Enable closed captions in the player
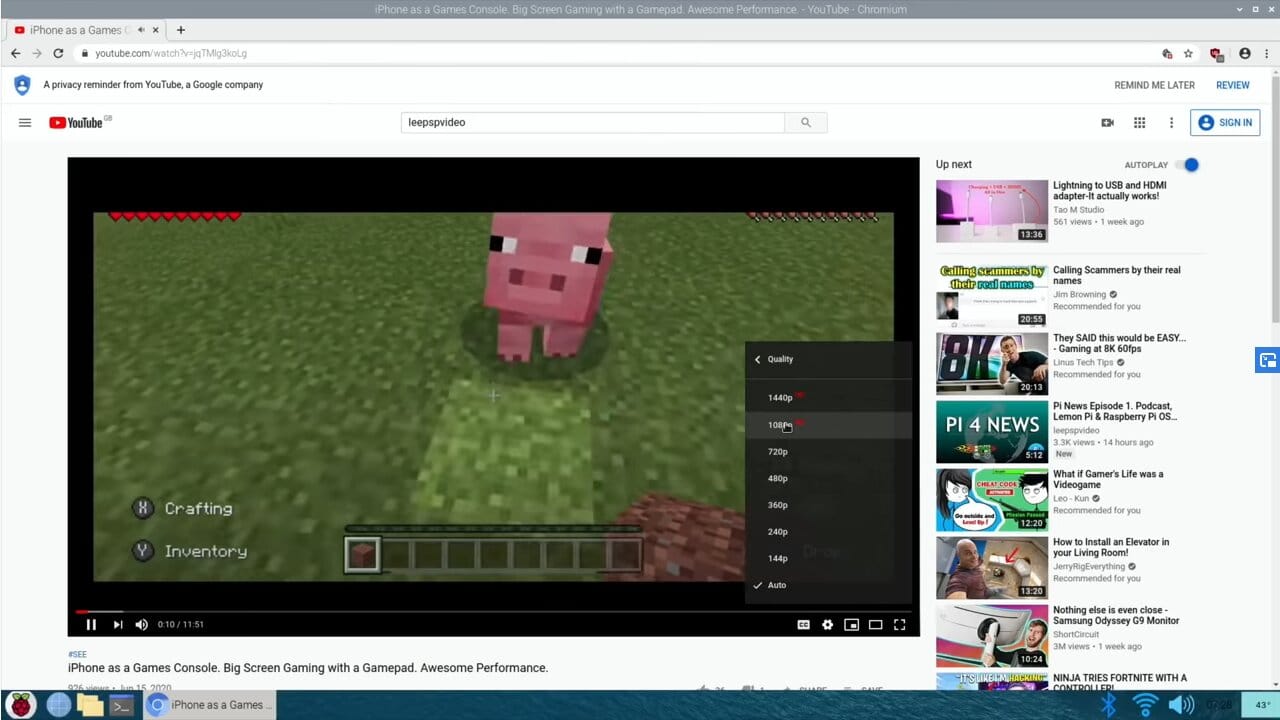The image size is (1280, 720). click(x=803, y=623)
